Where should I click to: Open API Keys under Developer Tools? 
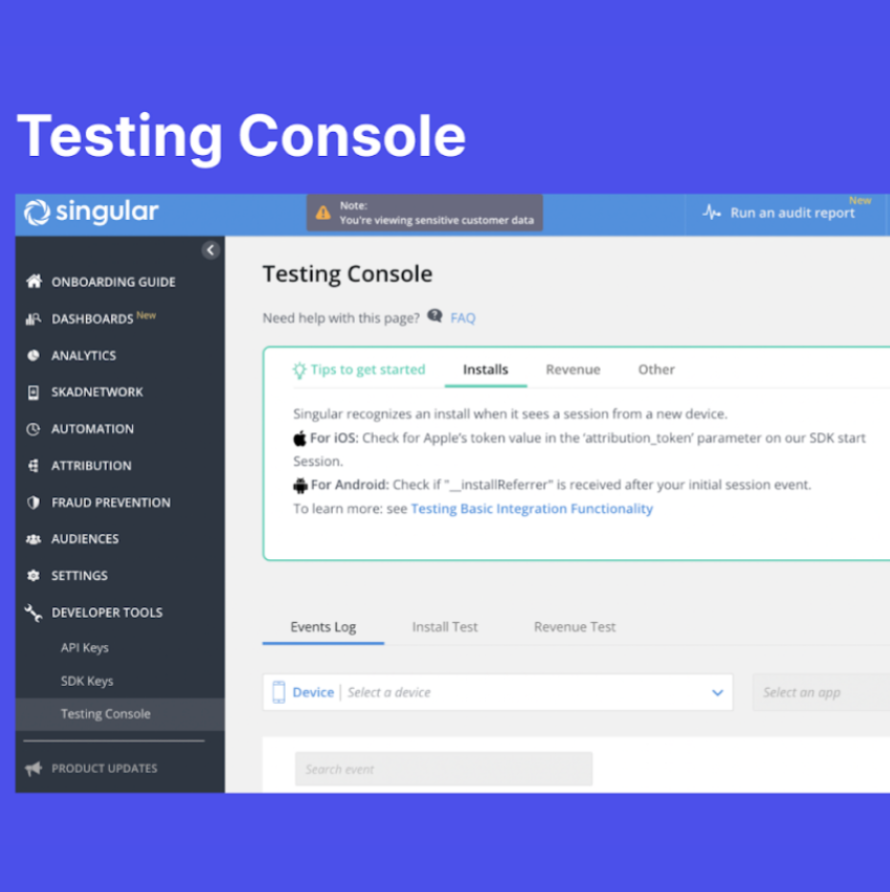85,647
